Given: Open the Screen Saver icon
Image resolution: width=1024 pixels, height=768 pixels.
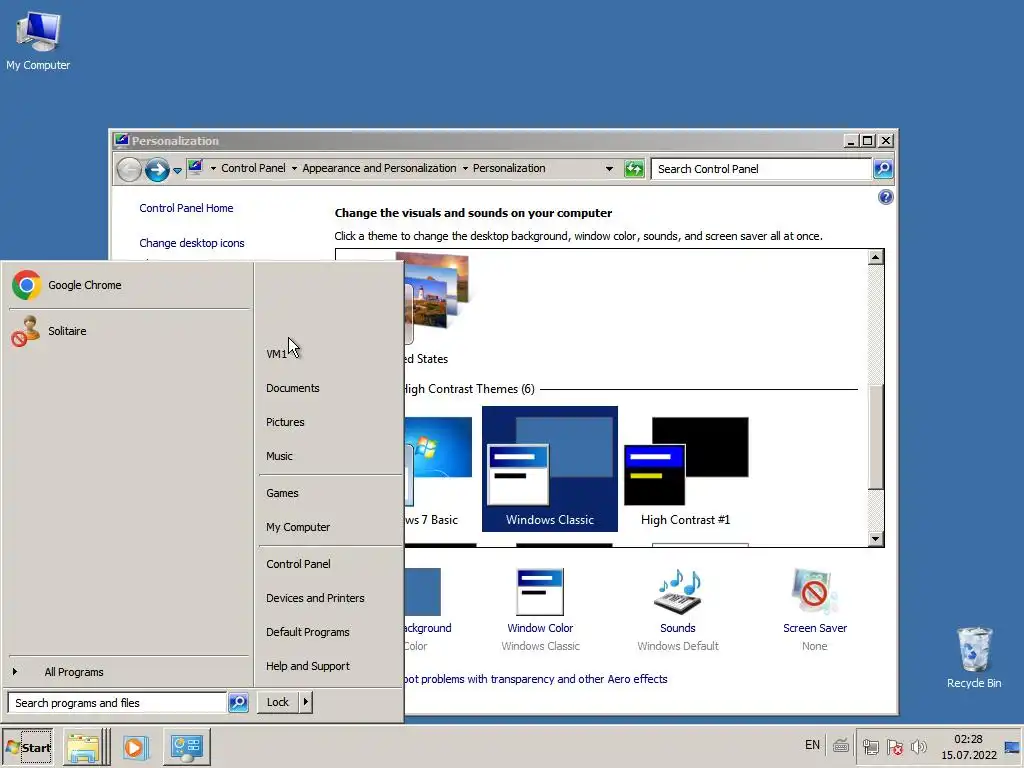Looking at the screenshot, I should 814,592.
